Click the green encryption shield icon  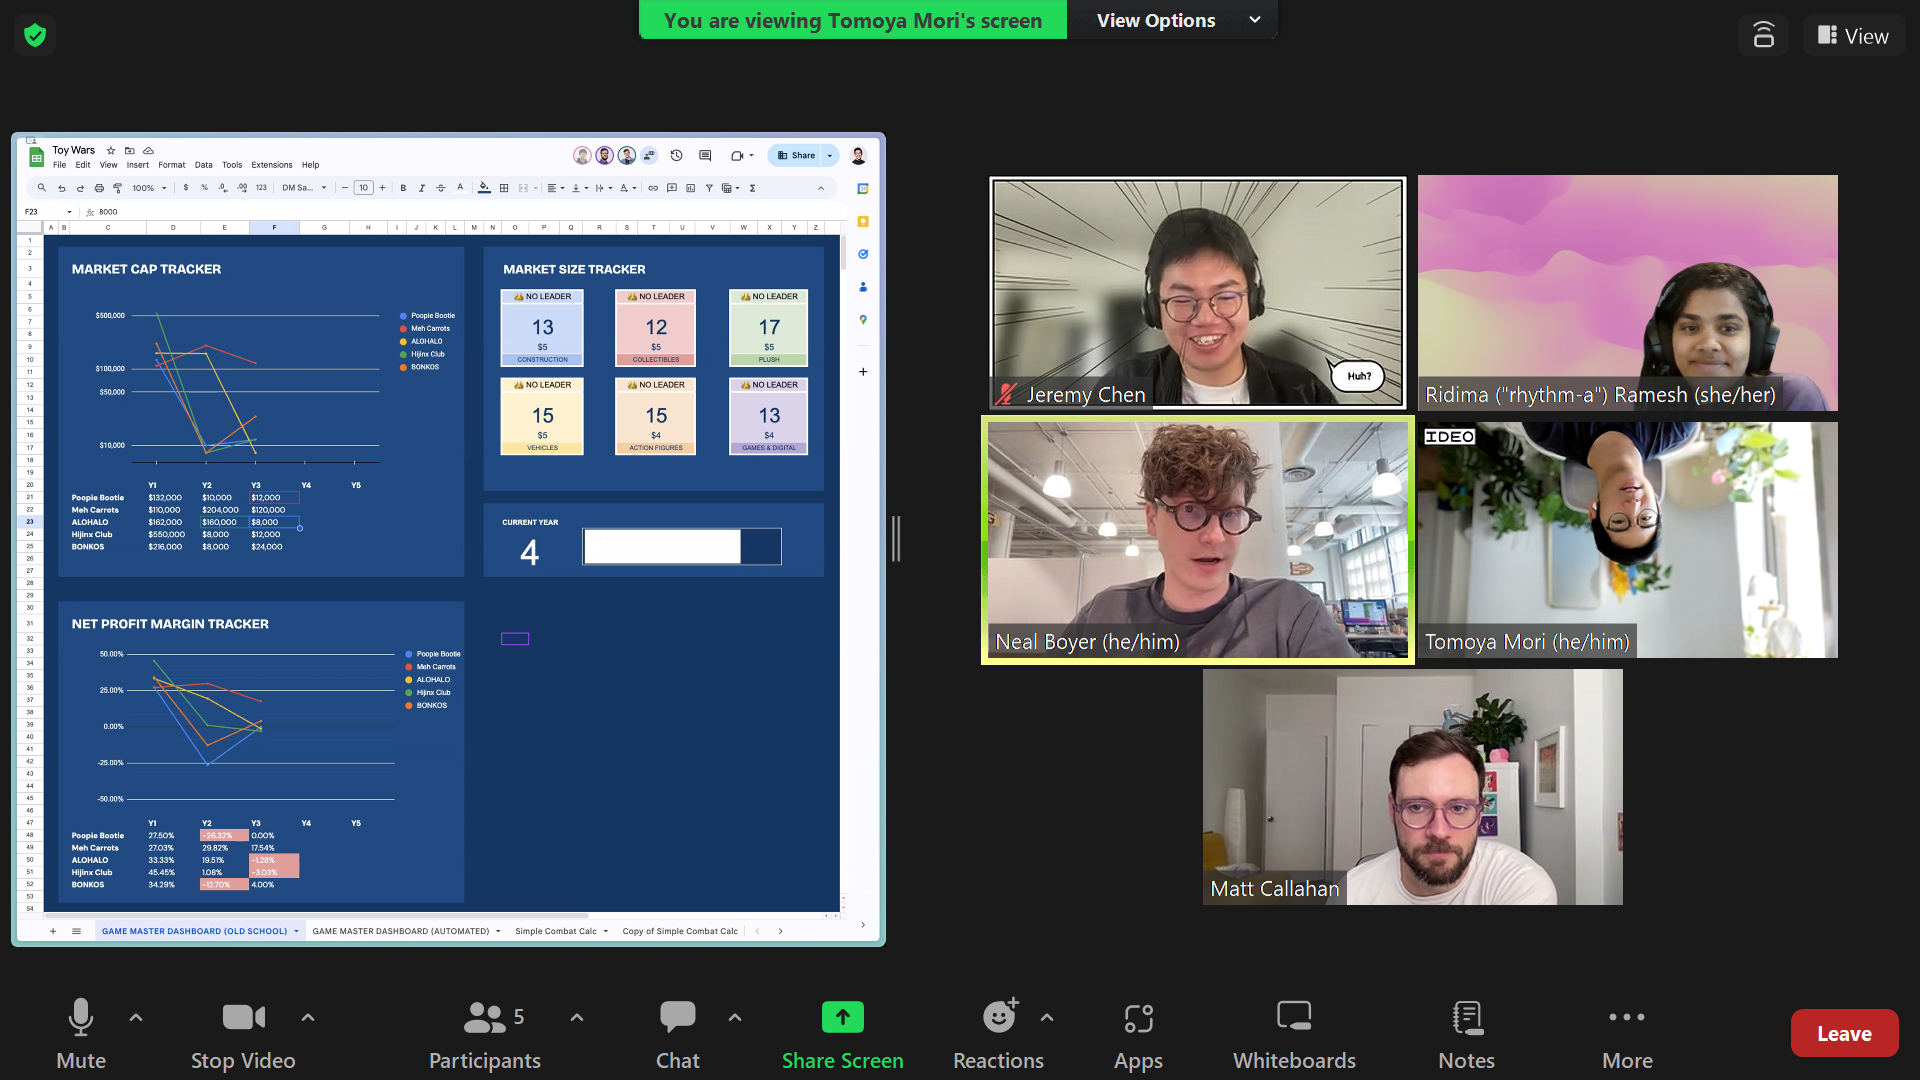35,36
